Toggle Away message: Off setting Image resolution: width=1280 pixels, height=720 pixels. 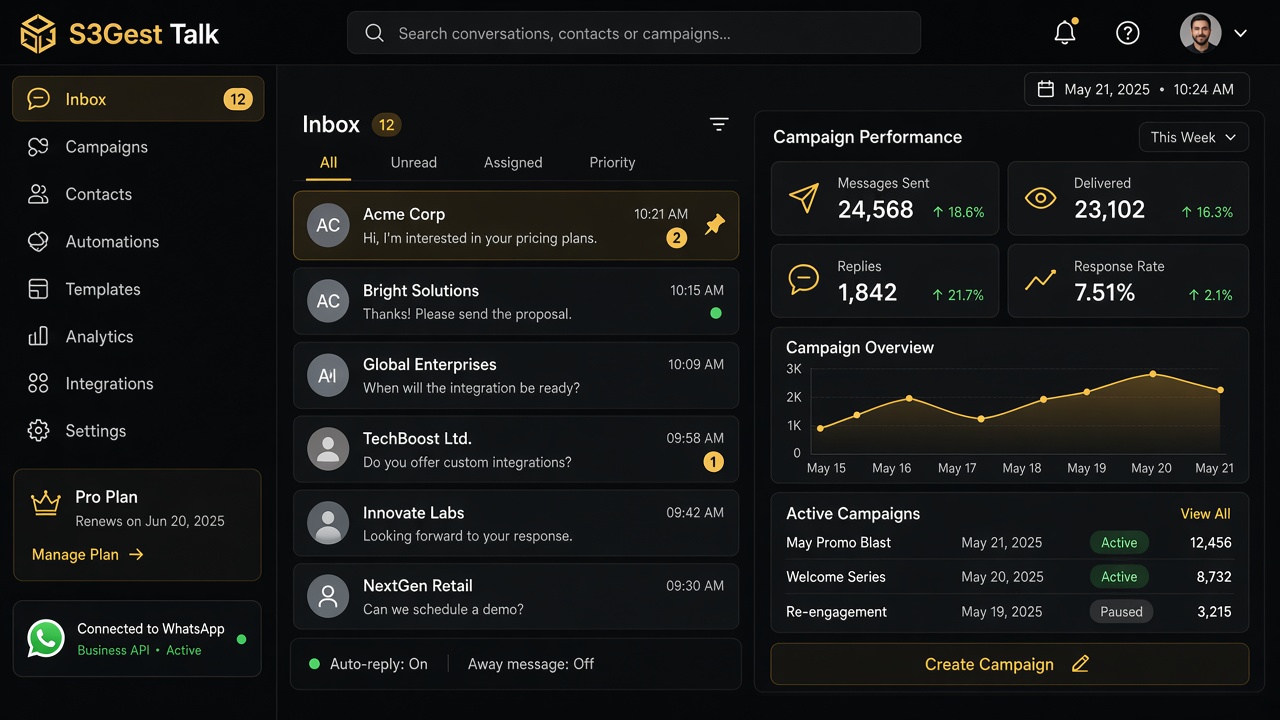point(531,664)
